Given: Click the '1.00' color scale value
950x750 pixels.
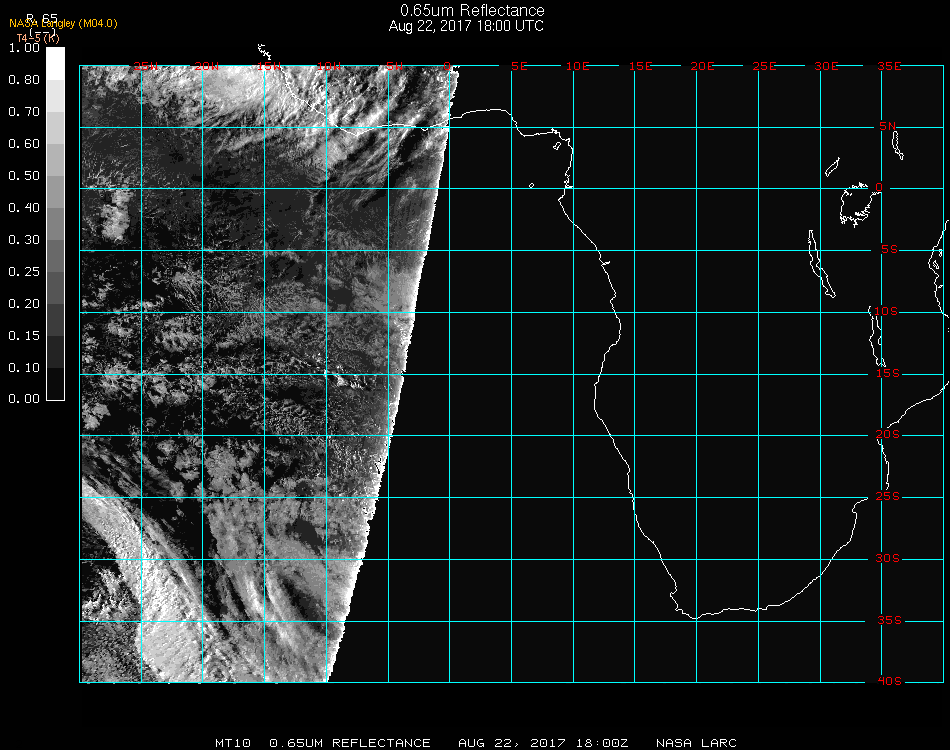Looking at the screenshot, I should (x=24, y=48).
